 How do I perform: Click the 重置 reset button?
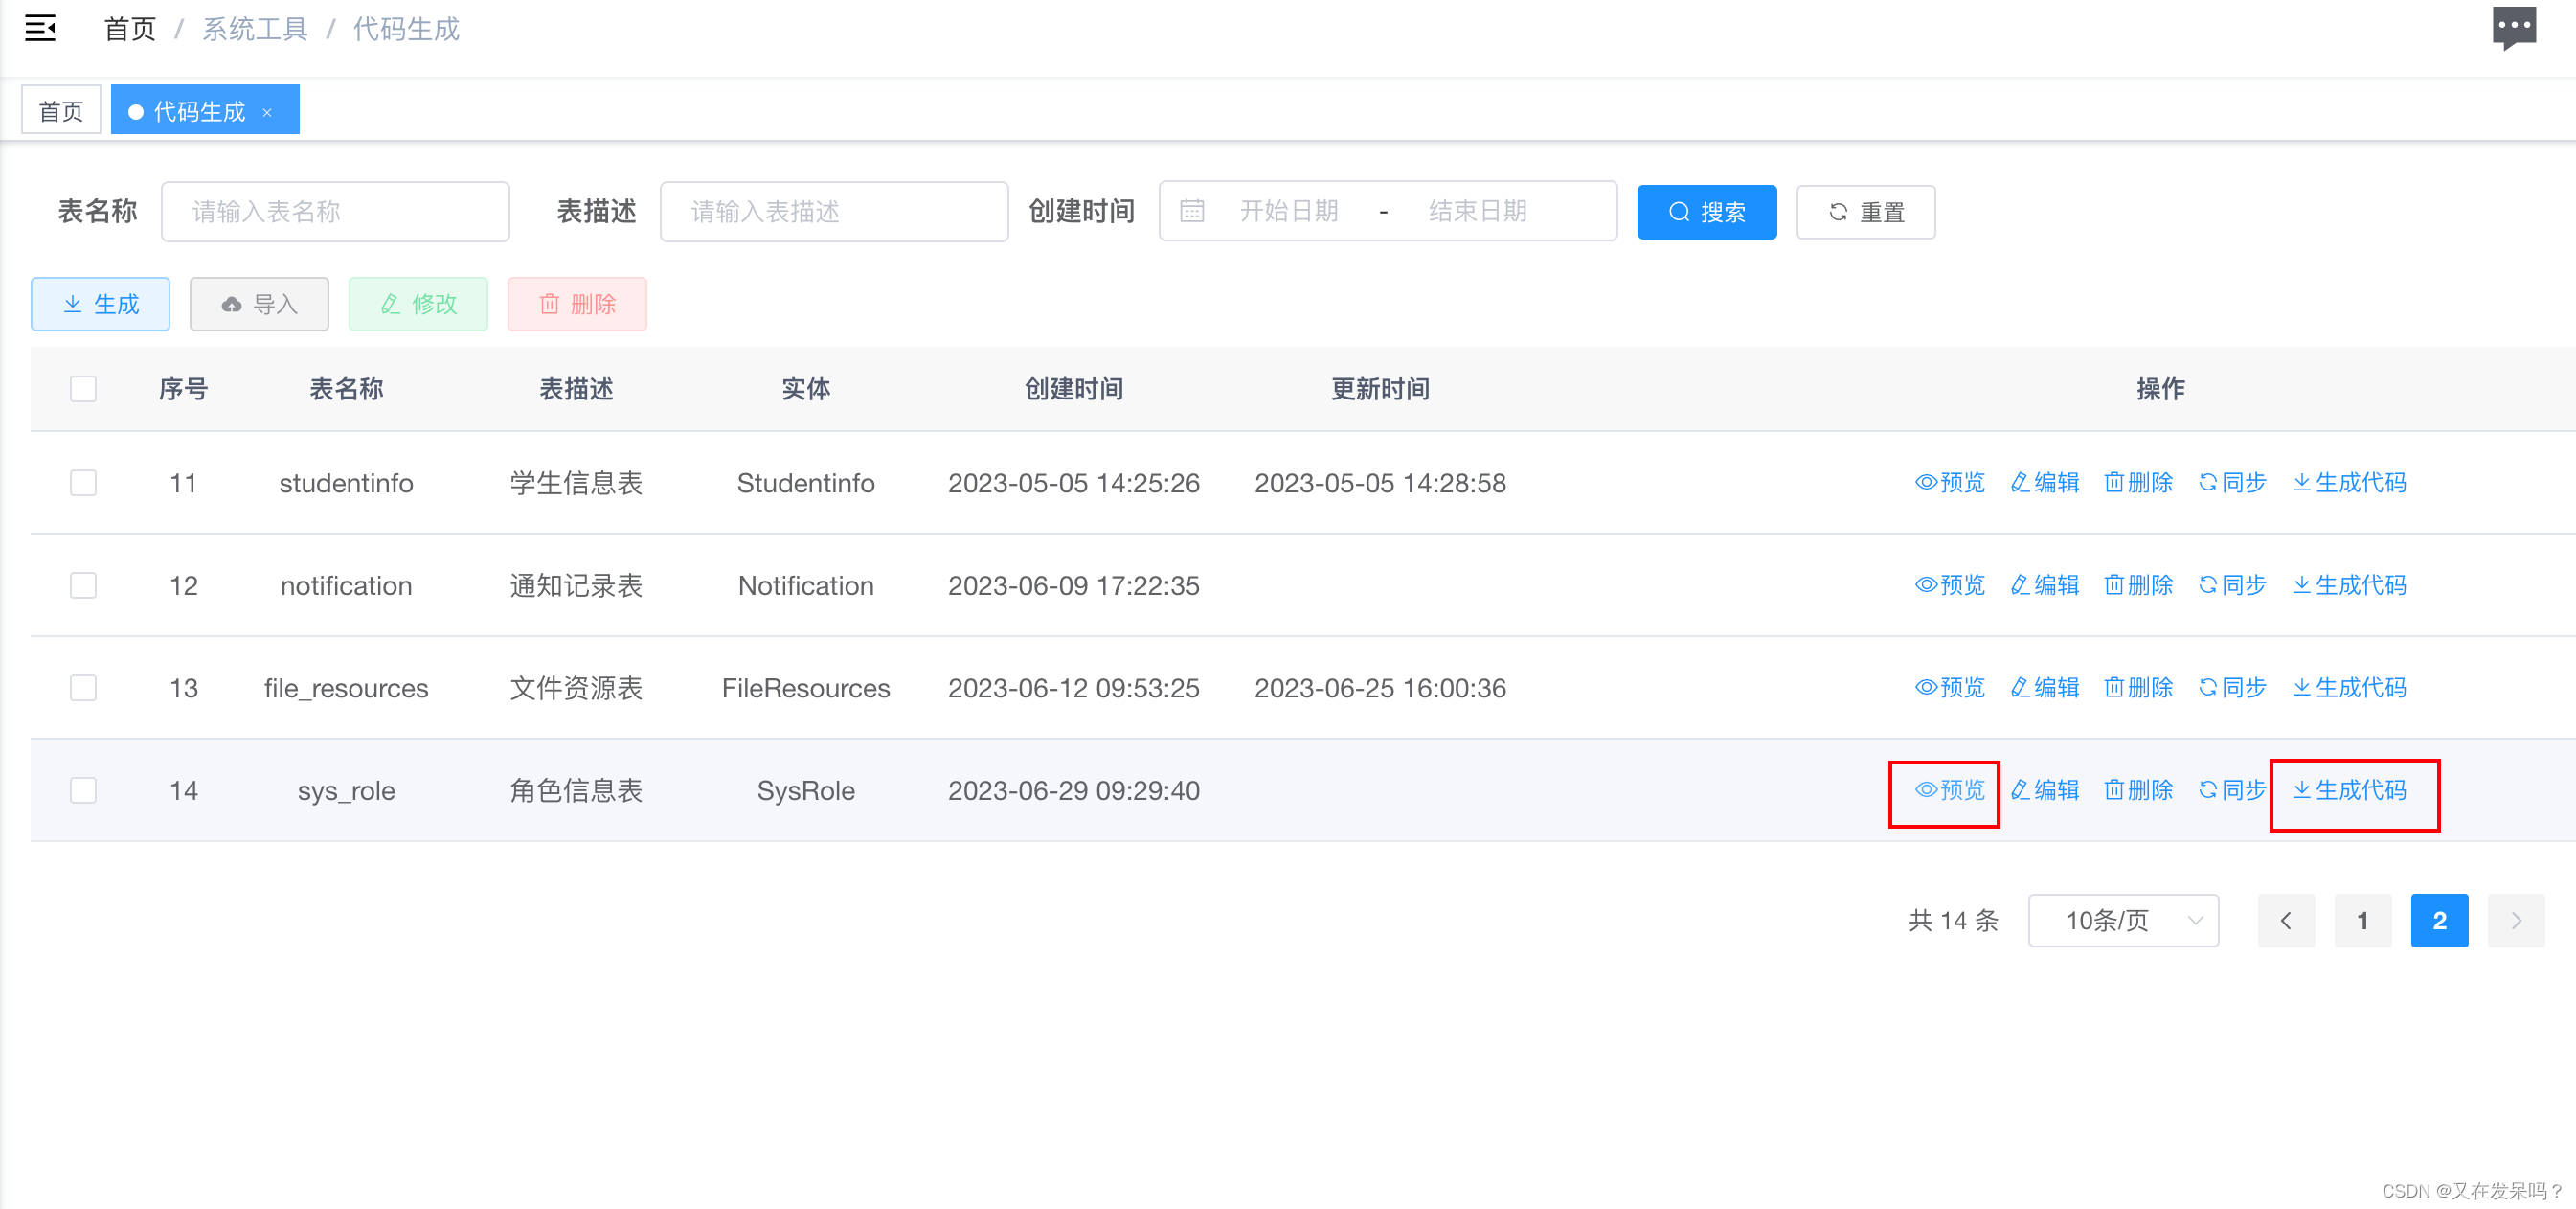[x=1865, y=212]
